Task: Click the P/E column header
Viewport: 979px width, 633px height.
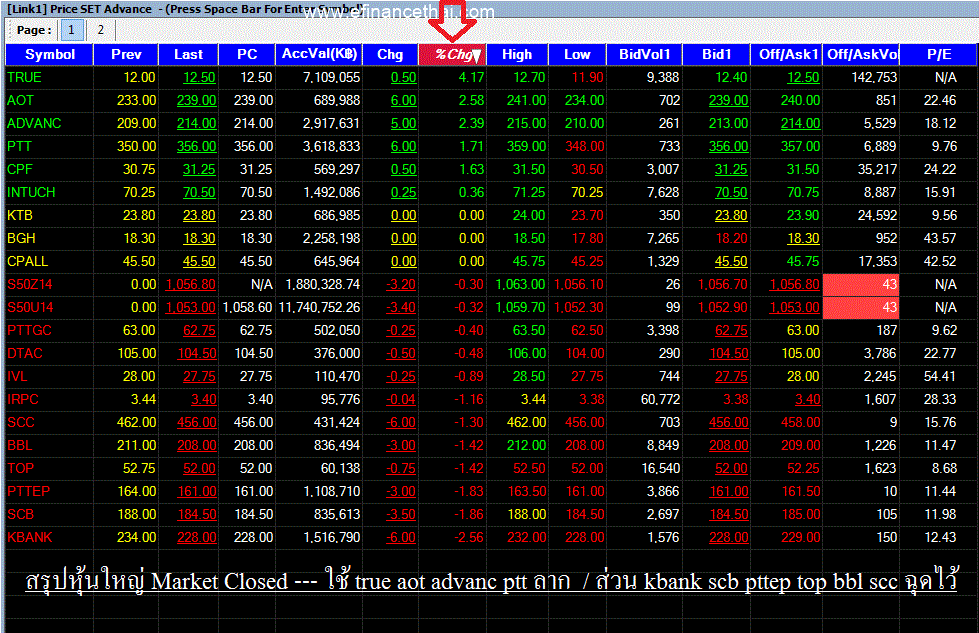Action: tap(939, 54)
